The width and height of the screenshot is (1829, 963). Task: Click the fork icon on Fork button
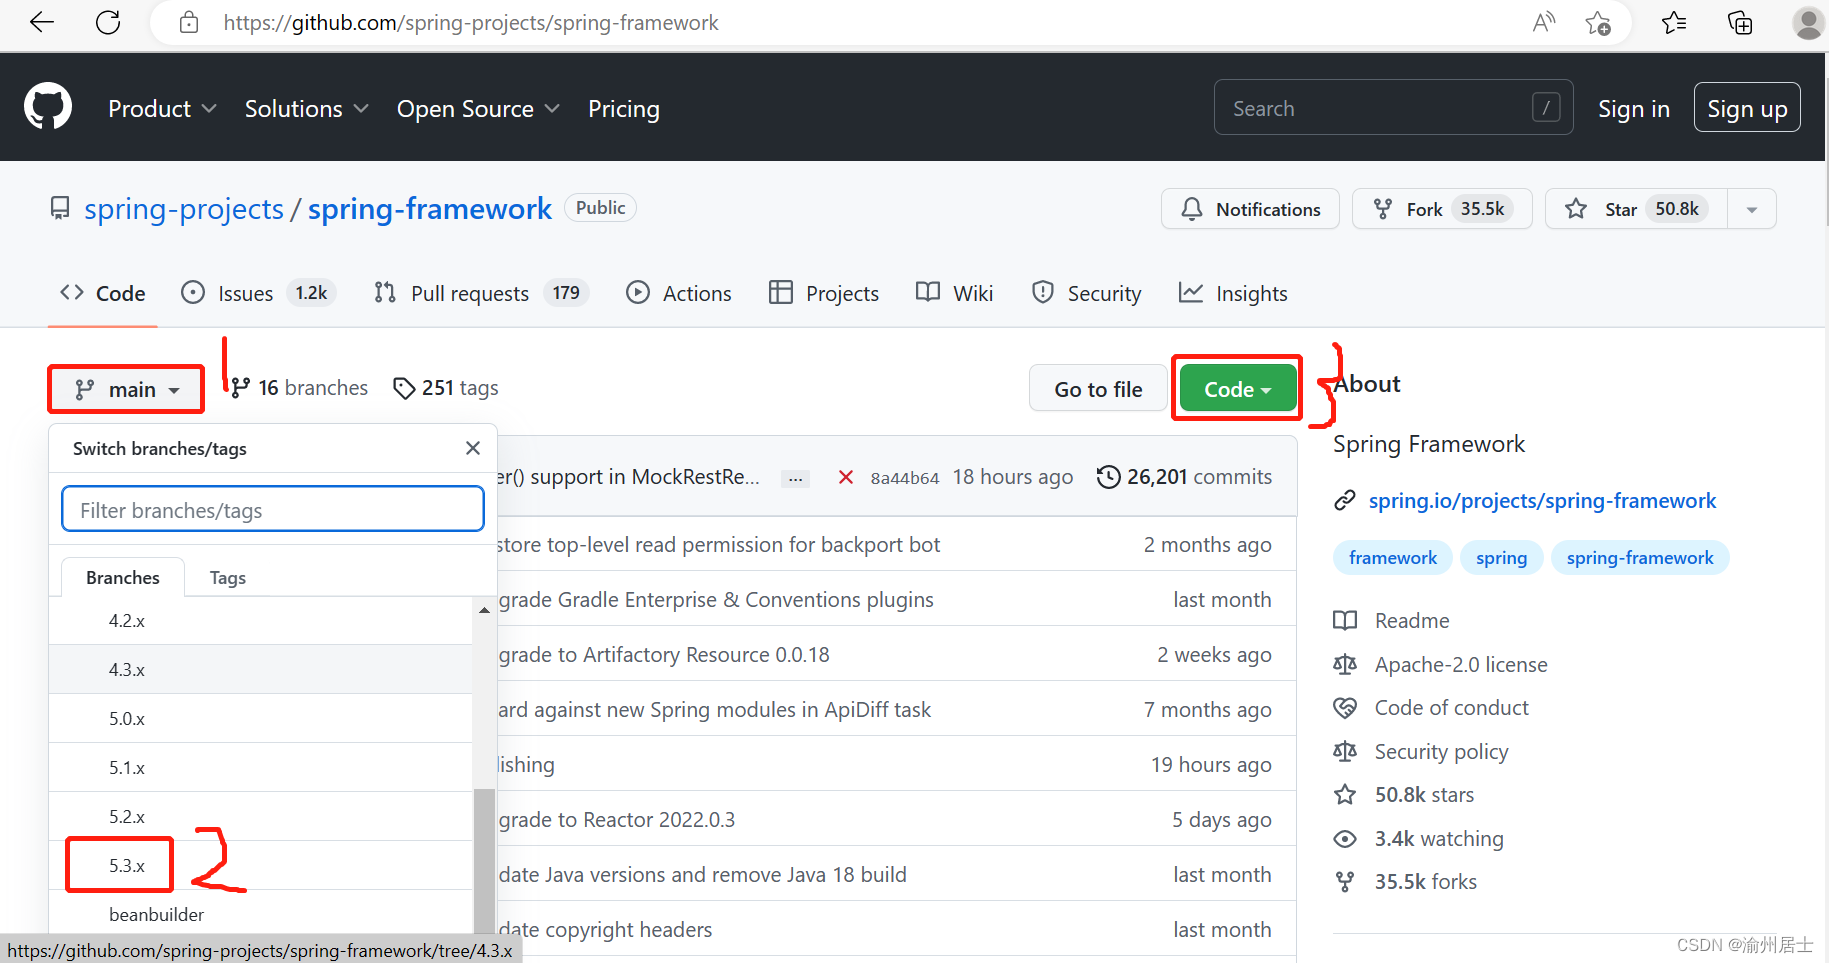point(1383,209)
